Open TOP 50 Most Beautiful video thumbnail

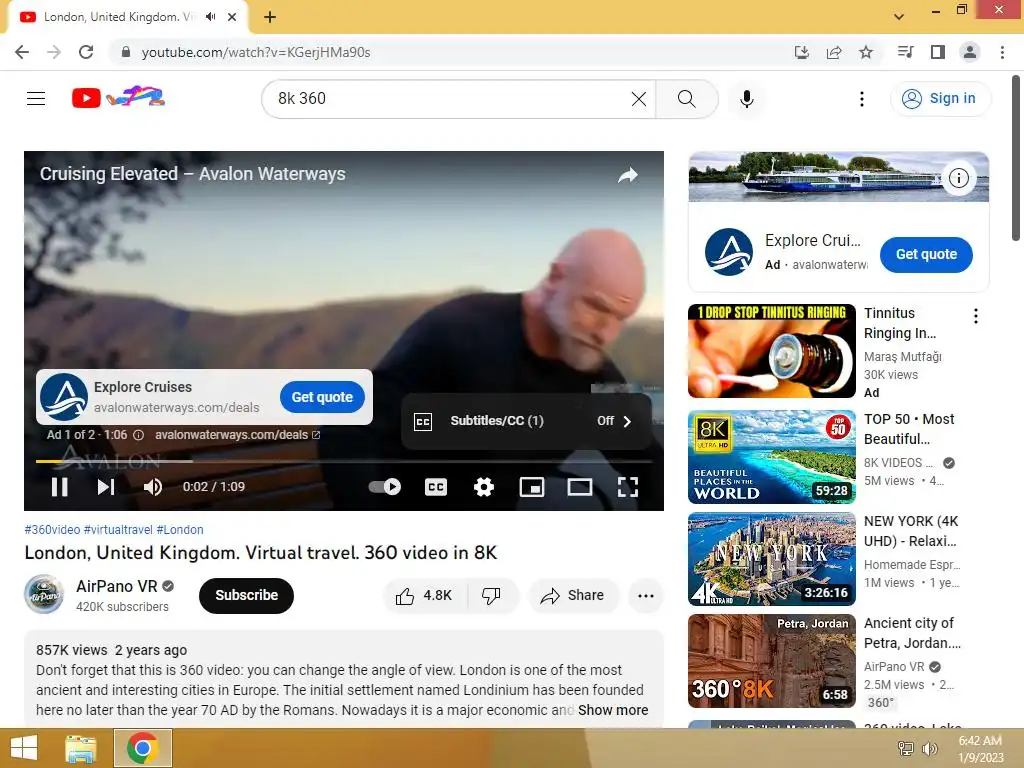click(771, 457)
